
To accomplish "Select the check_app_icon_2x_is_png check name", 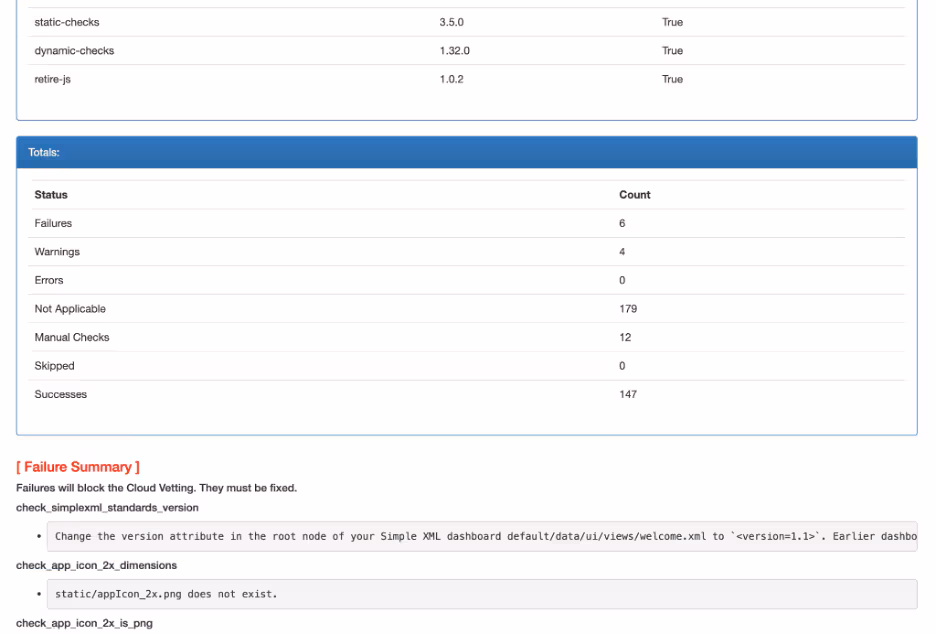I will tap(85, 625).
